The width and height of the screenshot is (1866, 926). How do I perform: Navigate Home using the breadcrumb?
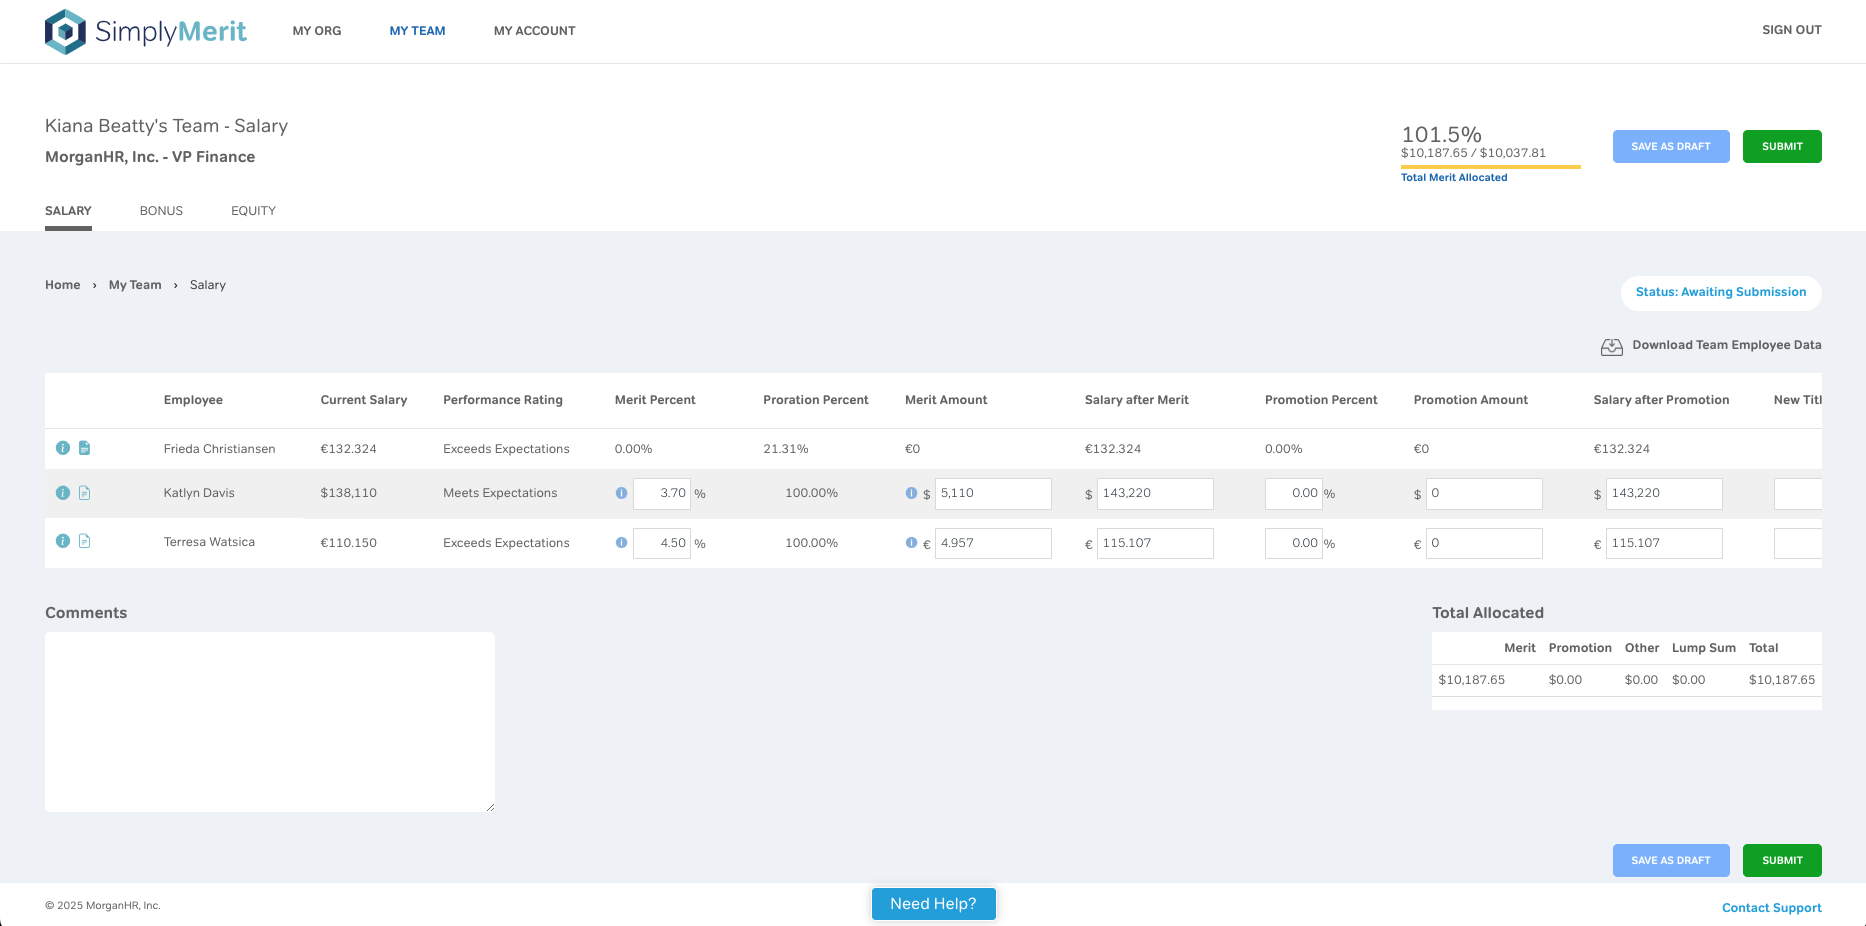(62, 284)
